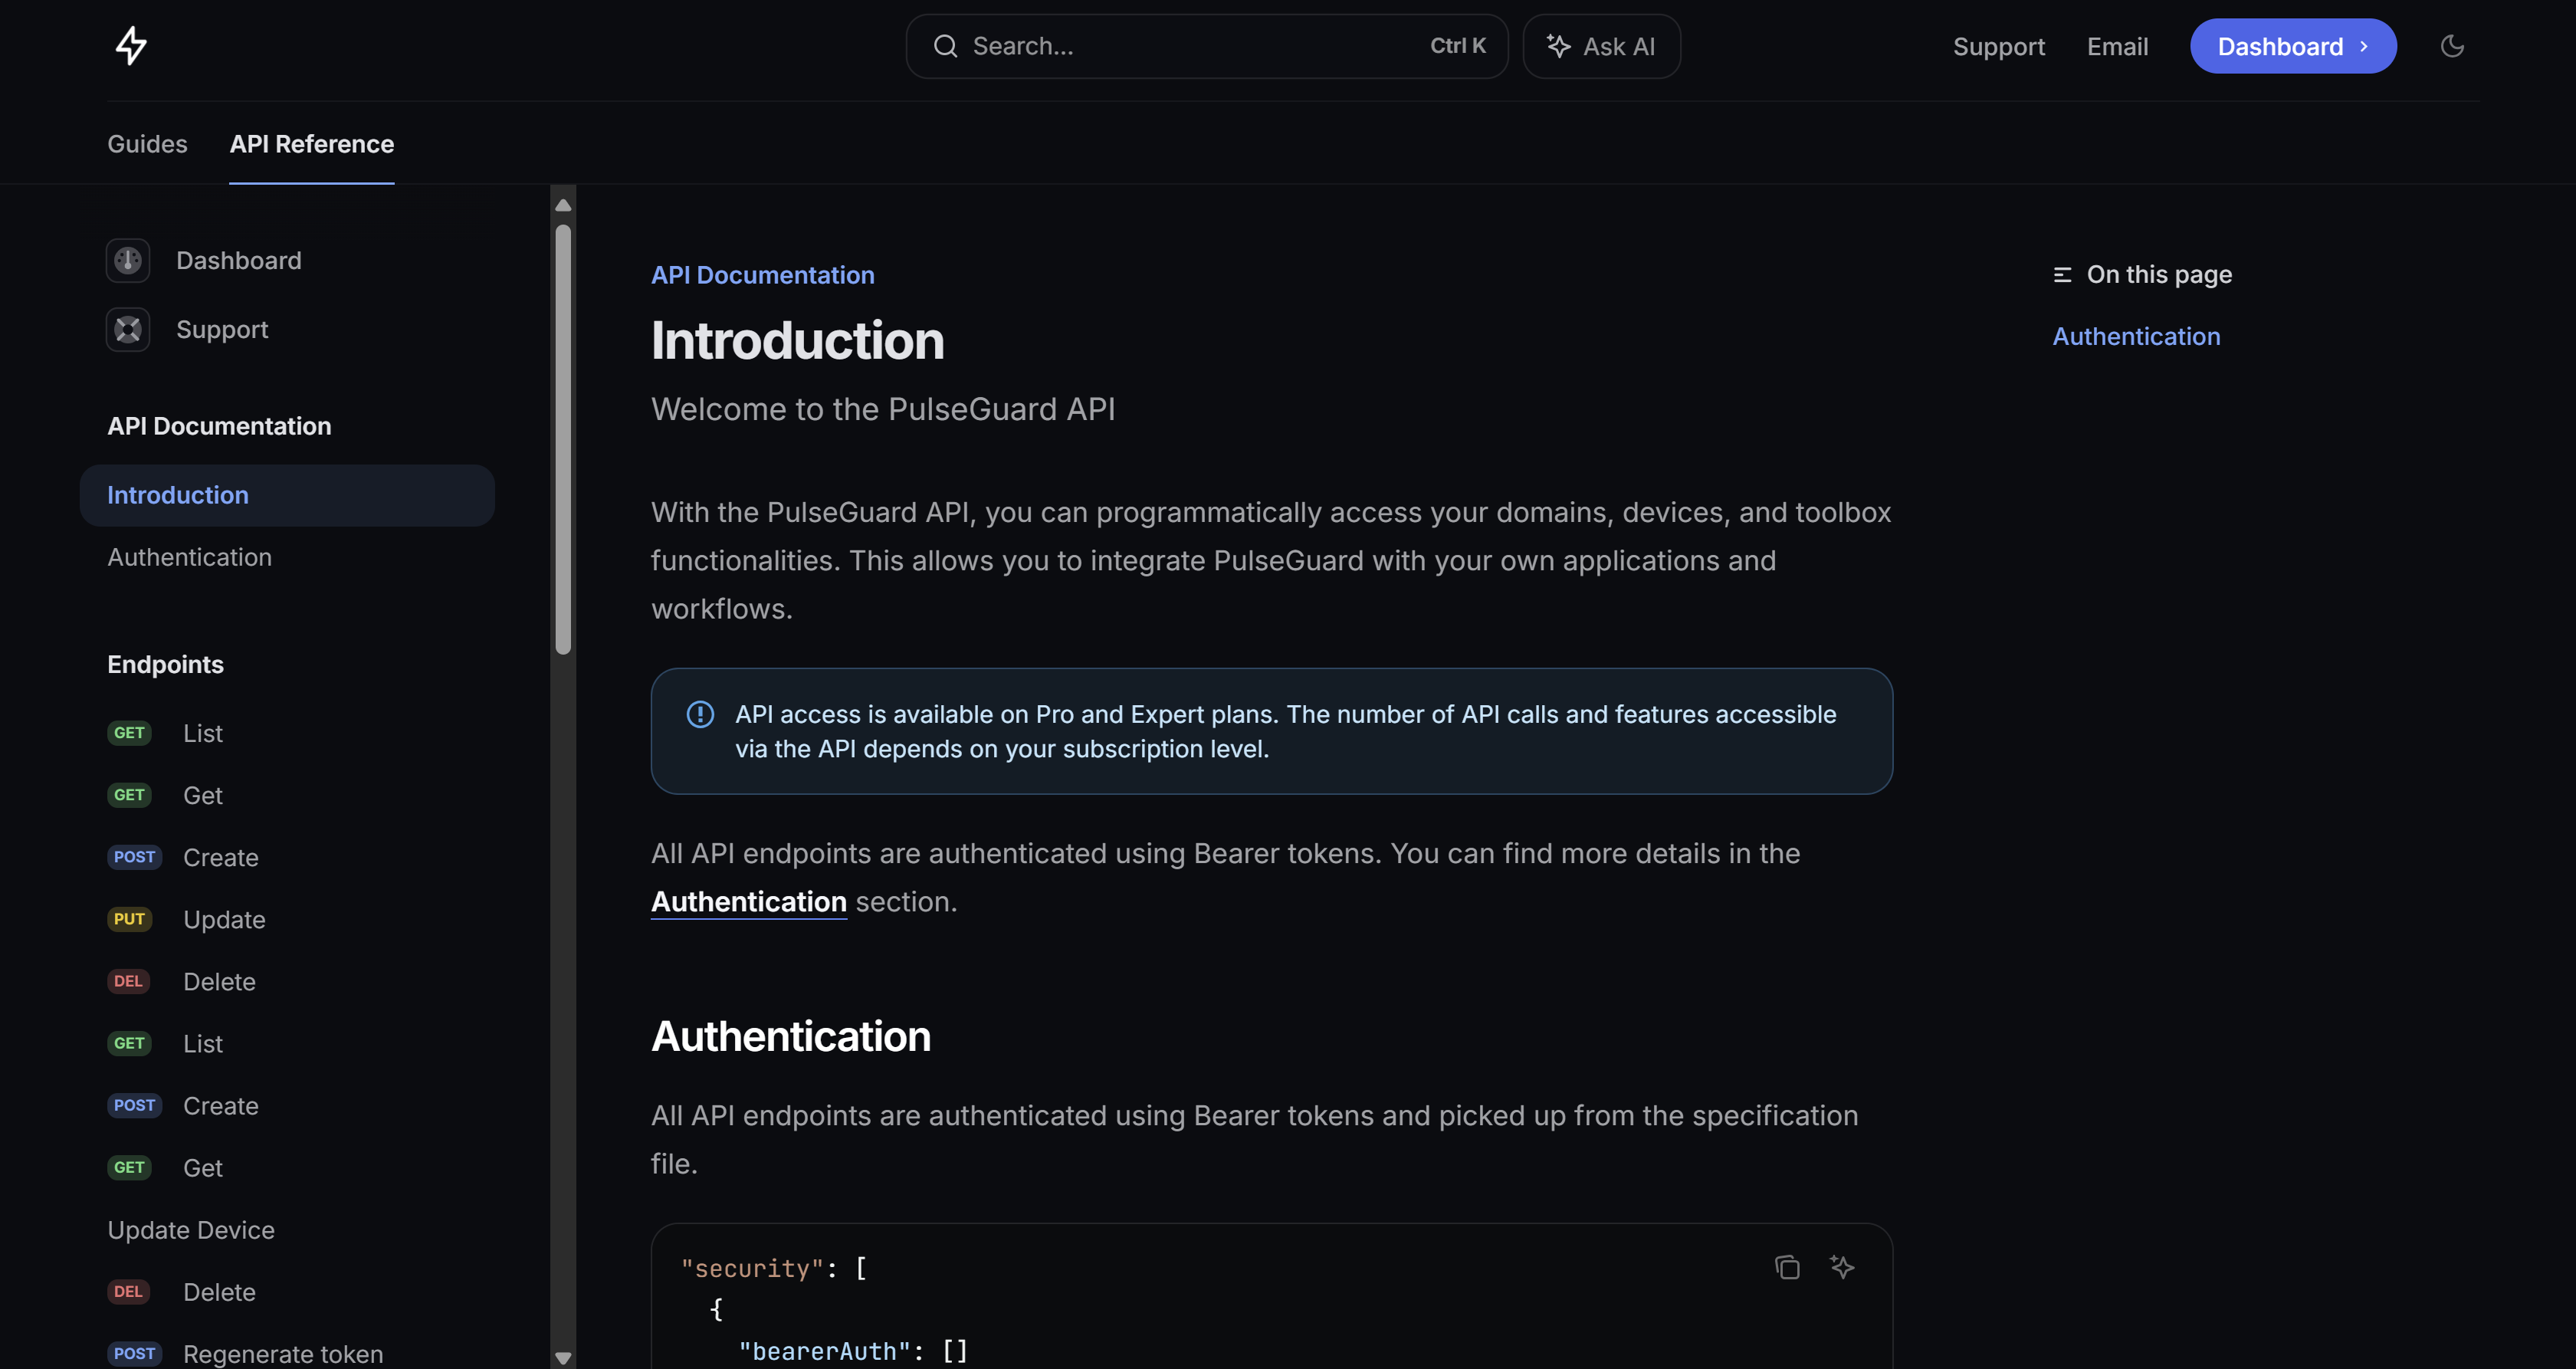Select the Update PUT endpoint

click(x=224, y=919)
